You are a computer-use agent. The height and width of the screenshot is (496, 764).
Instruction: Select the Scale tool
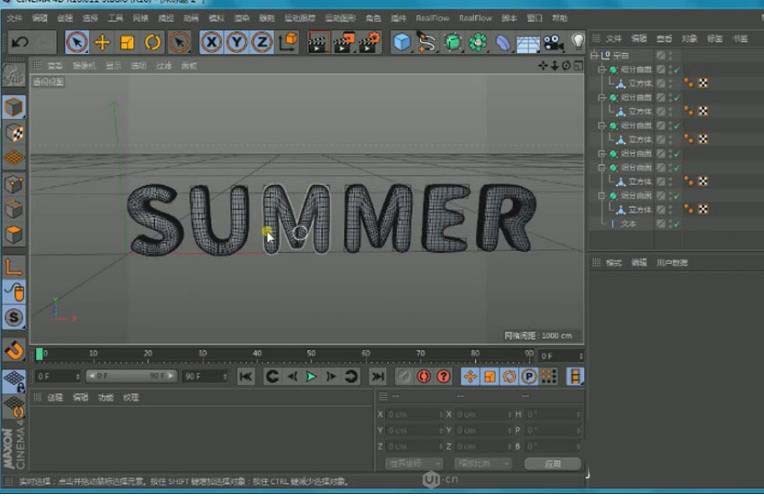tap(127, 42)
